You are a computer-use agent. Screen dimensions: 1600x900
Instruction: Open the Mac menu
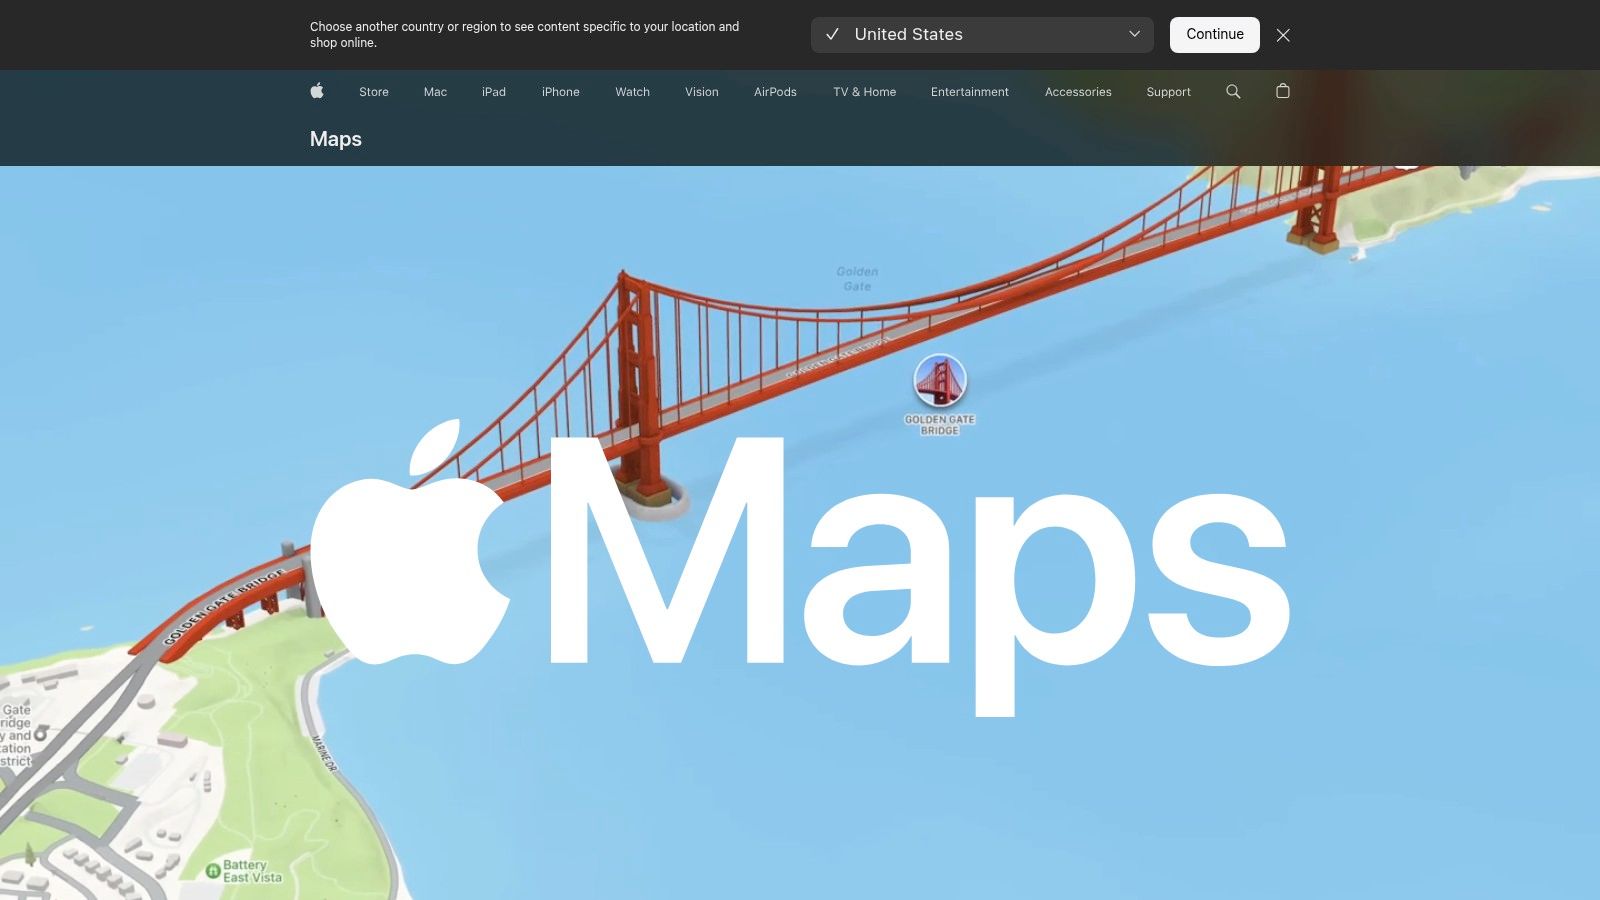[435, 92]
